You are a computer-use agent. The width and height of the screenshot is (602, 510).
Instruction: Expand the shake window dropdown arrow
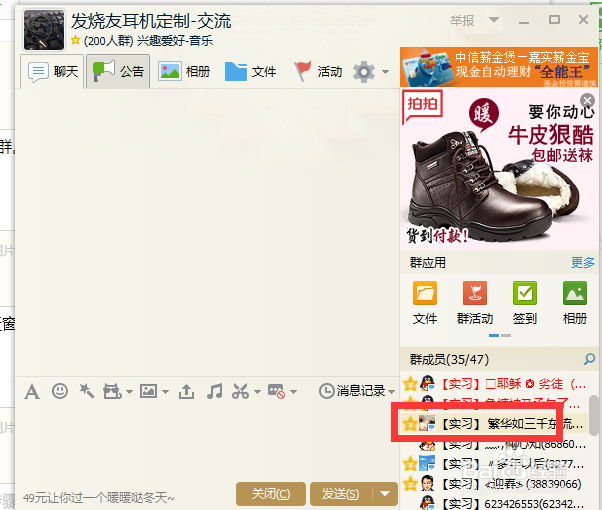click(129, 392)
